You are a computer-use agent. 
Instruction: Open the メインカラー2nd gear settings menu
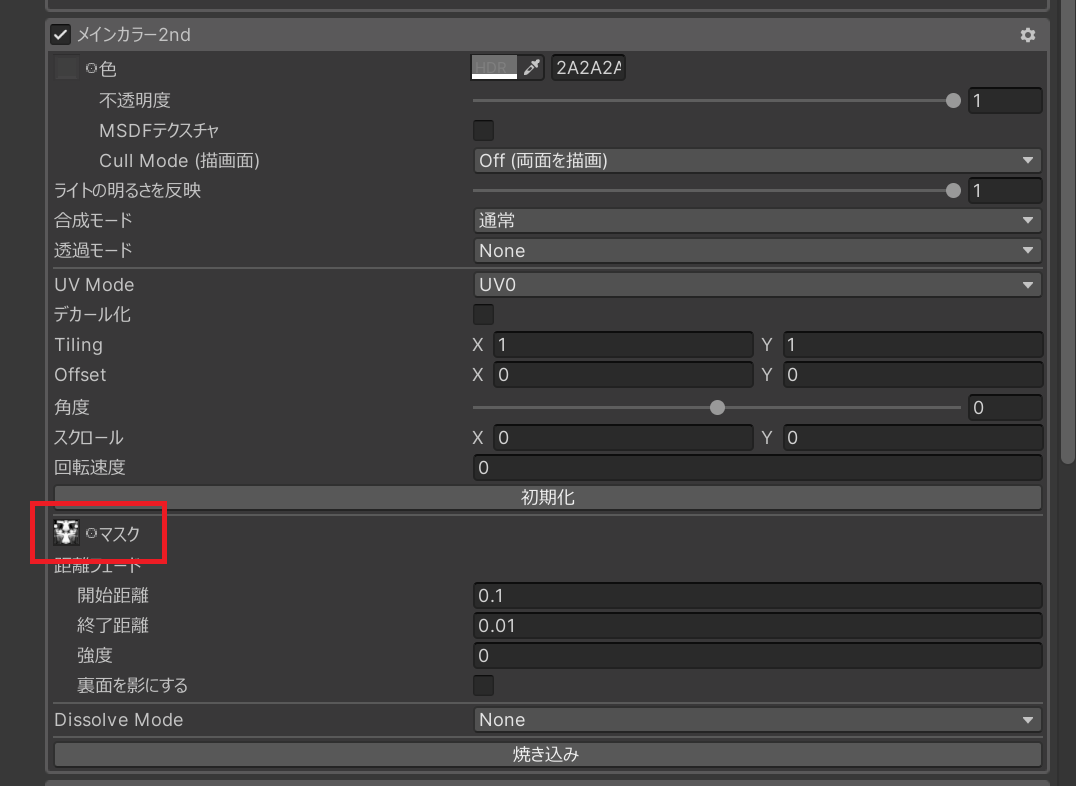[1027, 35]
